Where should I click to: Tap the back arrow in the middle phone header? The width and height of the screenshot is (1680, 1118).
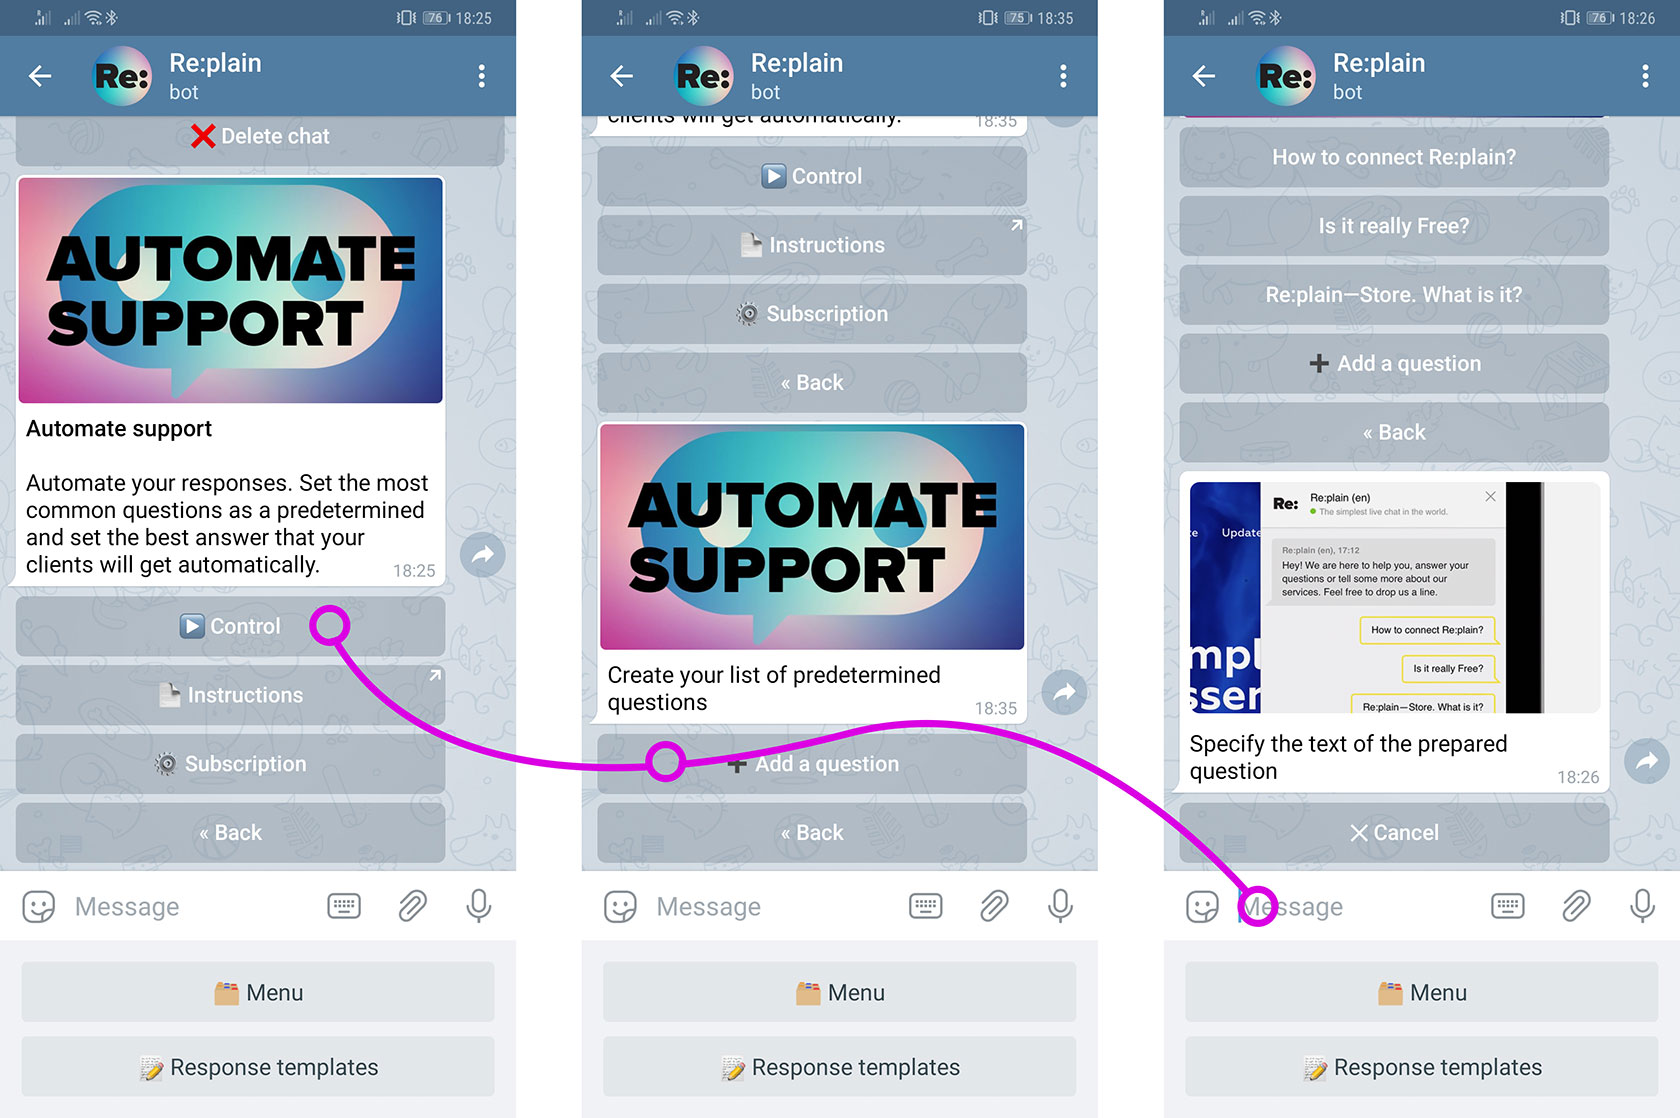coord(622,76)
